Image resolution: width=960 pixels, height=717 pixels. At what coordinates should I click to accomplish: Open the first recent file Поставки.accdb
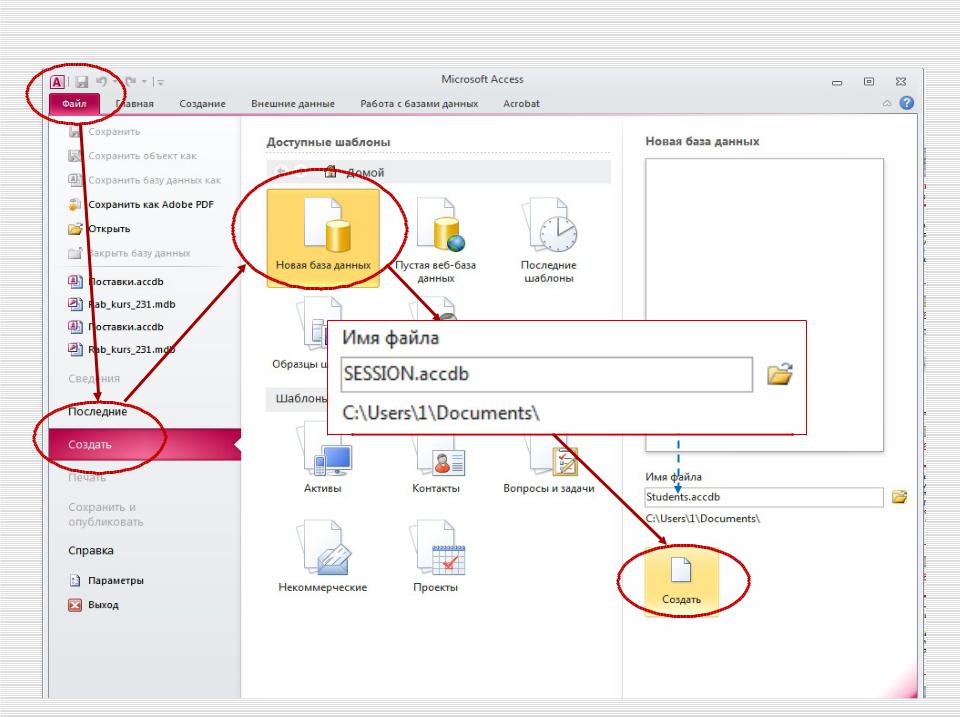(x=126, y=282)
